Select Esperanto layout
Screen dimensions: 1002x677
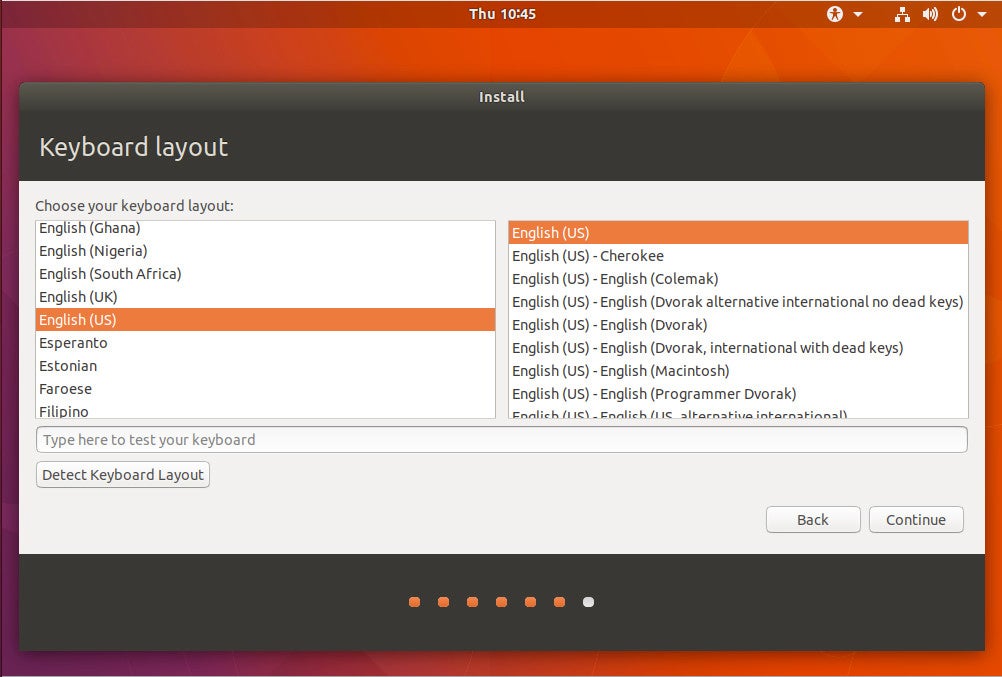[x=265, y=343]
